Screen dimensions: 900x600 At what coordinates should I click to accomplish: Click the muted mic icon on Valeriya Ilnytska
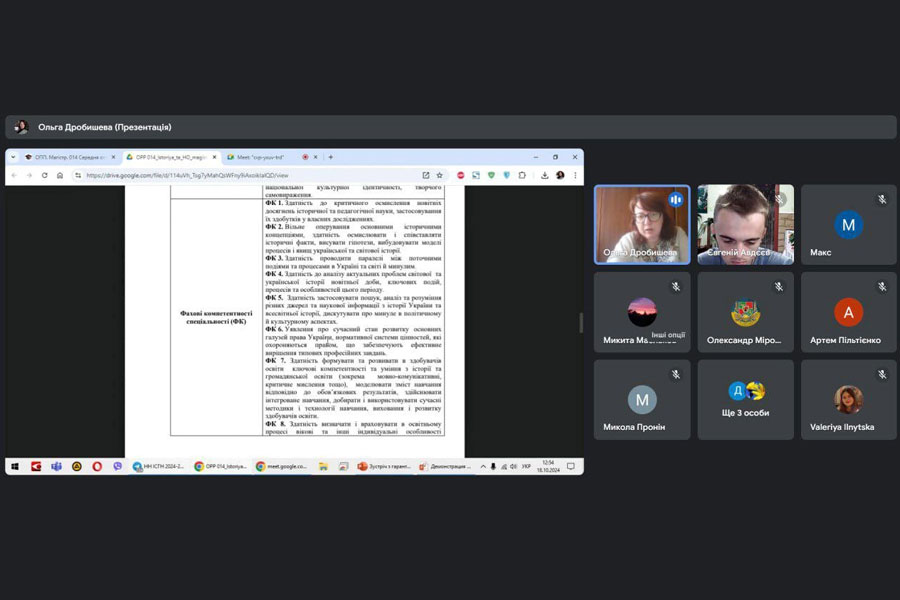(x=882, y=374)
